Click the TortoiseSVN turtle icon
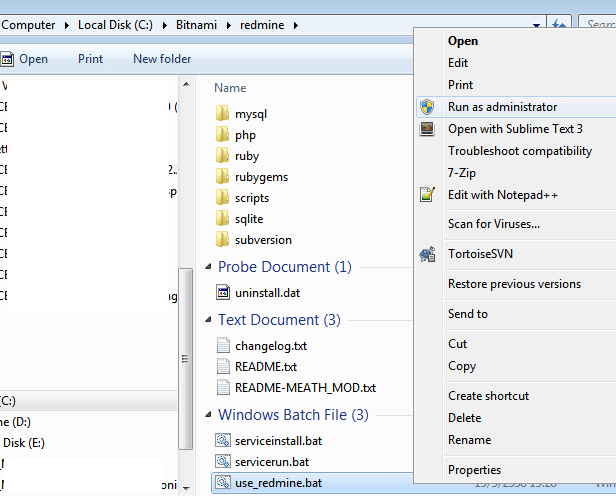This screenshot has height=496, width=616. point(427,254)
